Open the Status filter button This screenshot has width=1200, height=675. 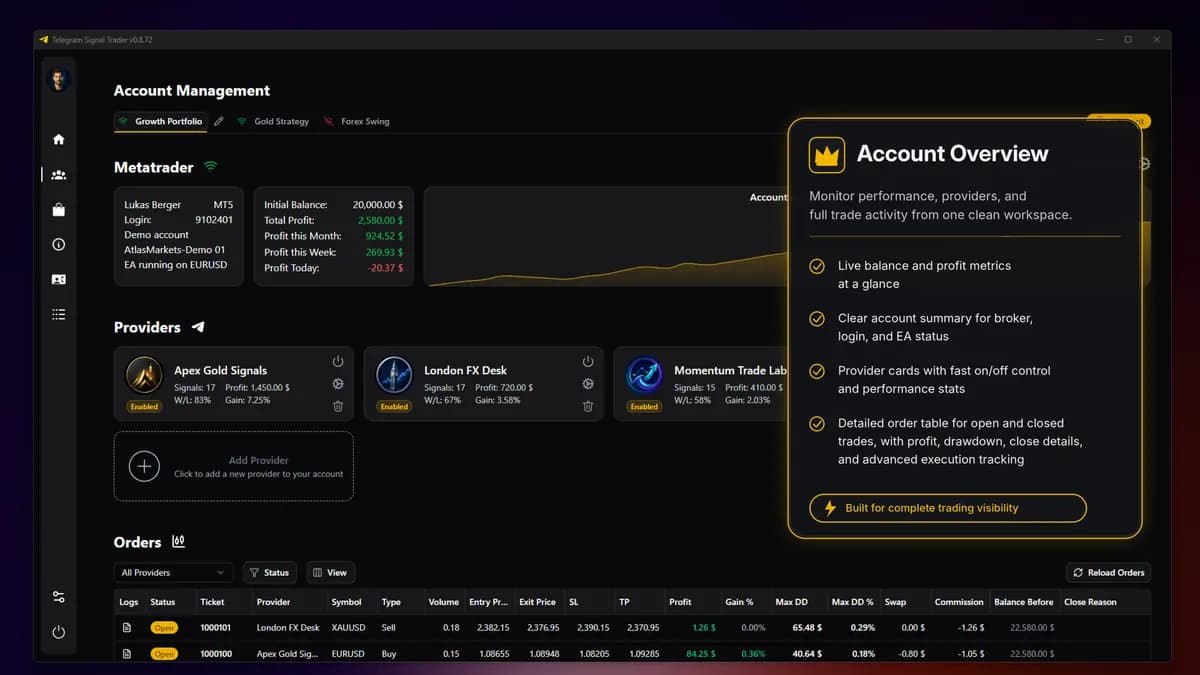269,573
